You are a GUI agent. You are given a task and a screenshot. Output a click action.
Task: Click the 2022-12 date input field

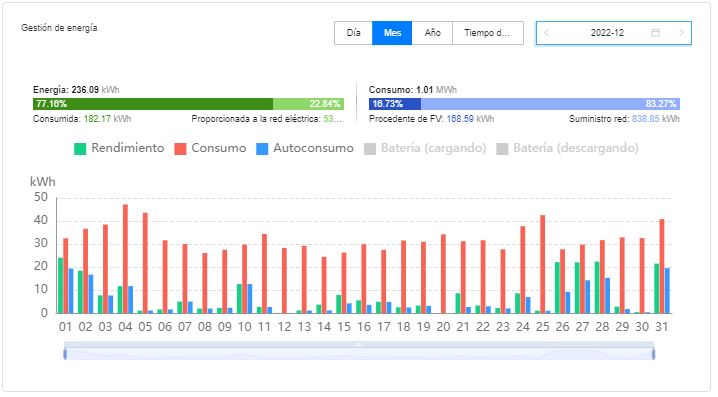coord(607,33)
